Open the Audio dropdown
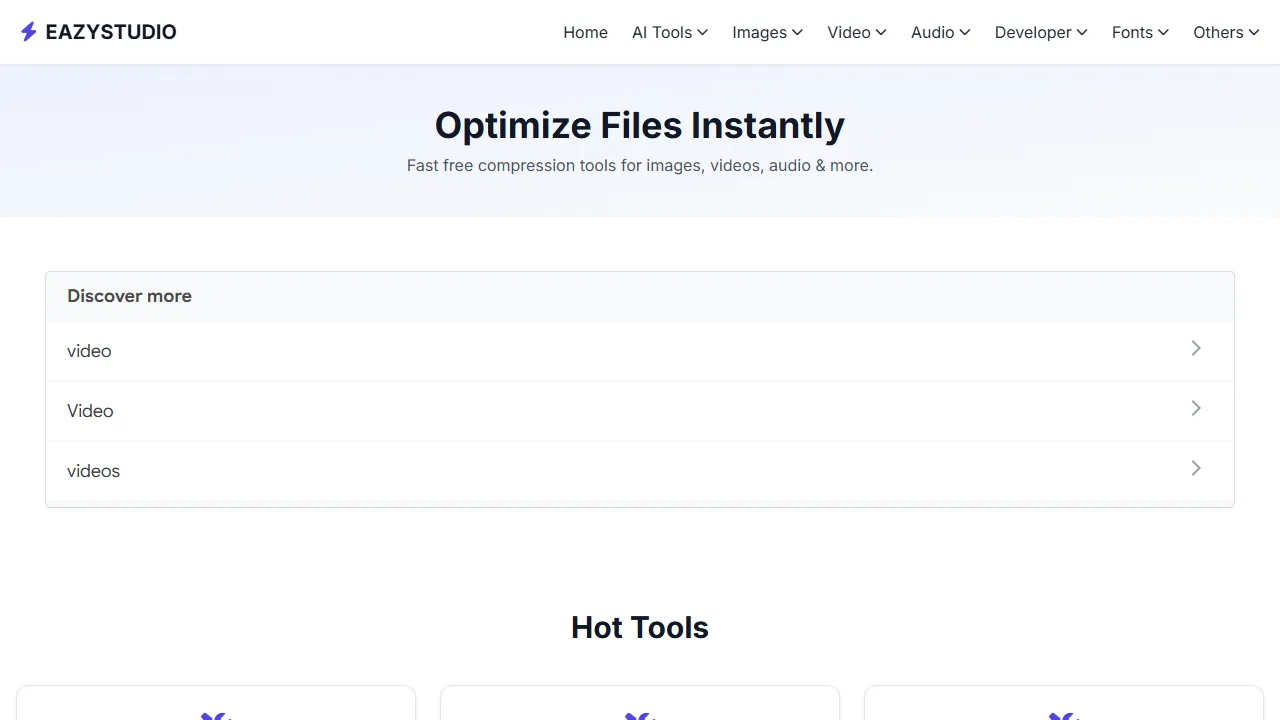 click(x=939, y=32)
